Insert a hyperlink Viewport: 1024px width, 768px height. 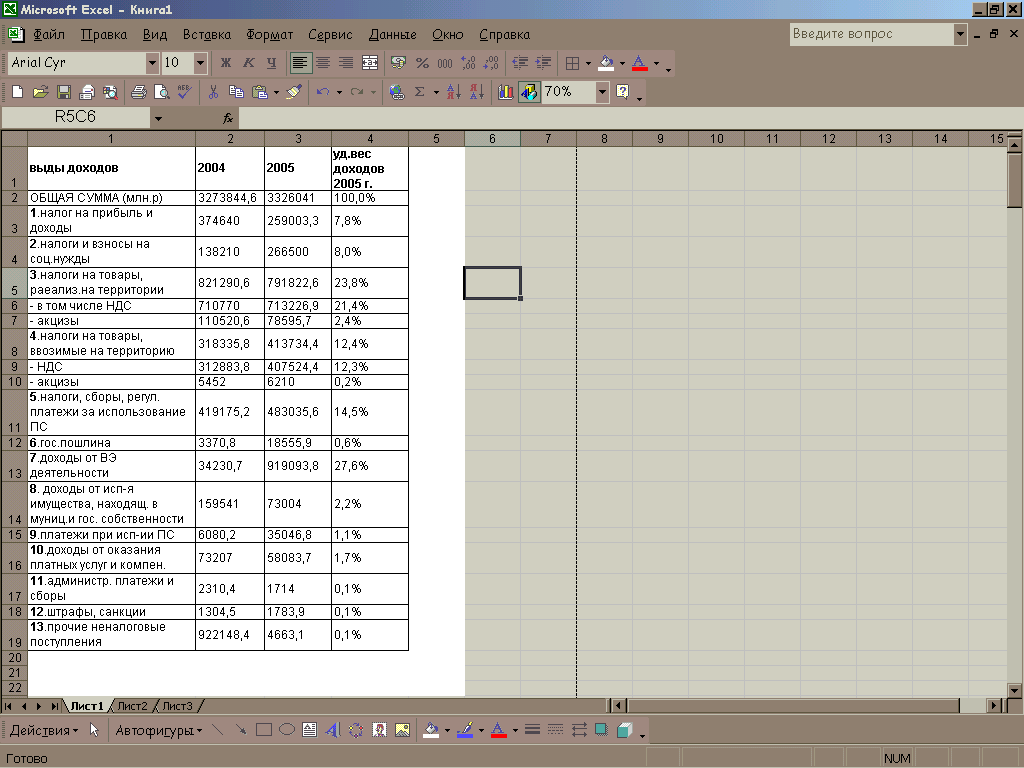396,92
